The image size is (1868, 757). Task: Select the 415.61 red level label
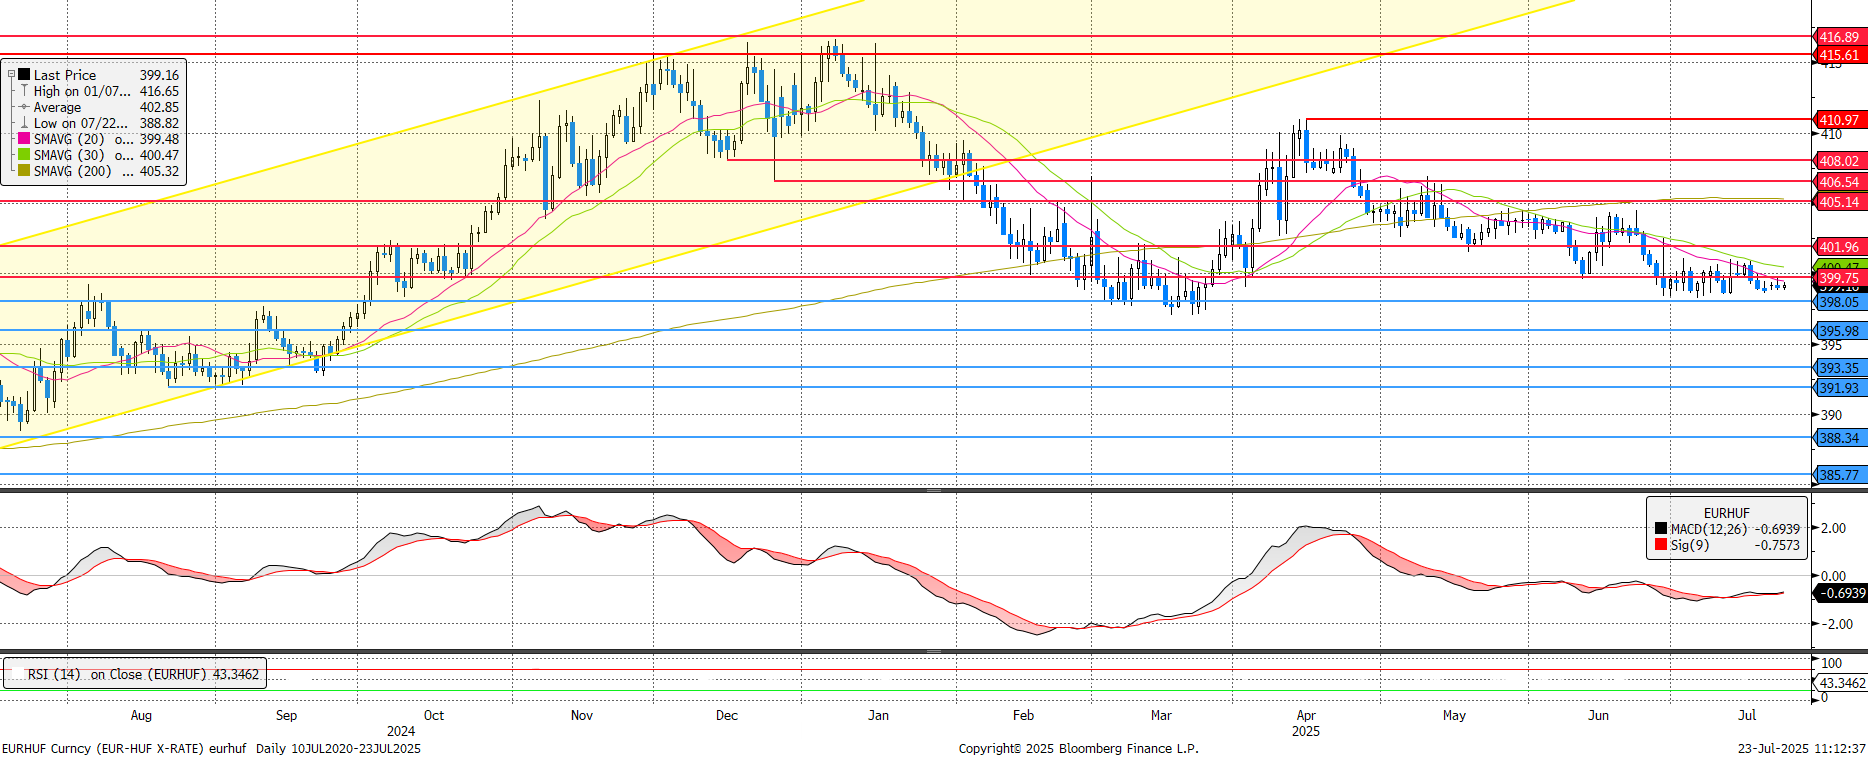[x=1840, y=55]
